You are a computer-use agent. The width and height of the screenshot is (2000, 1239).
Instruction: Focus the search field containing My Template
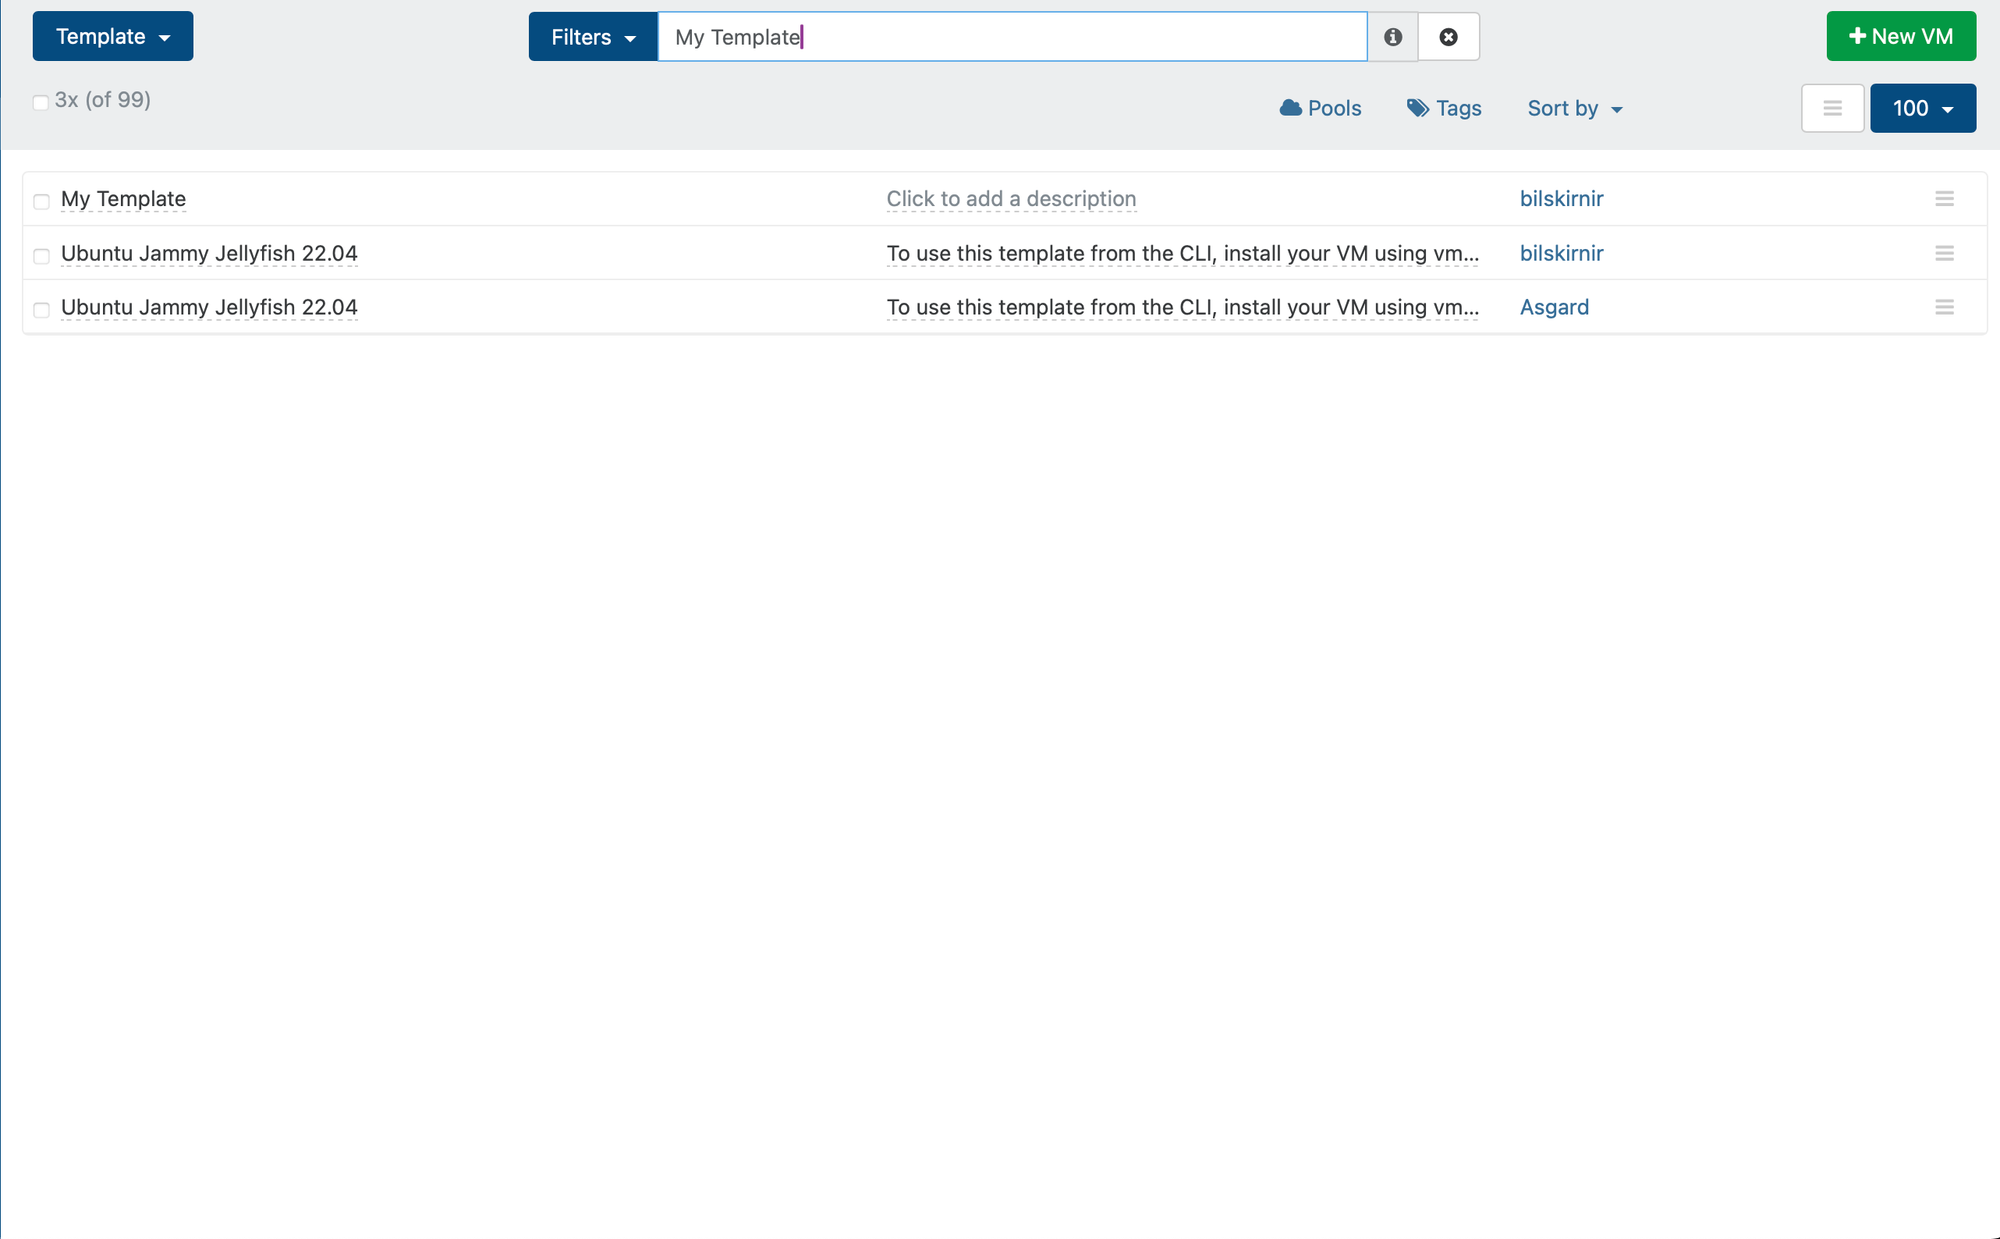[x=1012, y=37]
